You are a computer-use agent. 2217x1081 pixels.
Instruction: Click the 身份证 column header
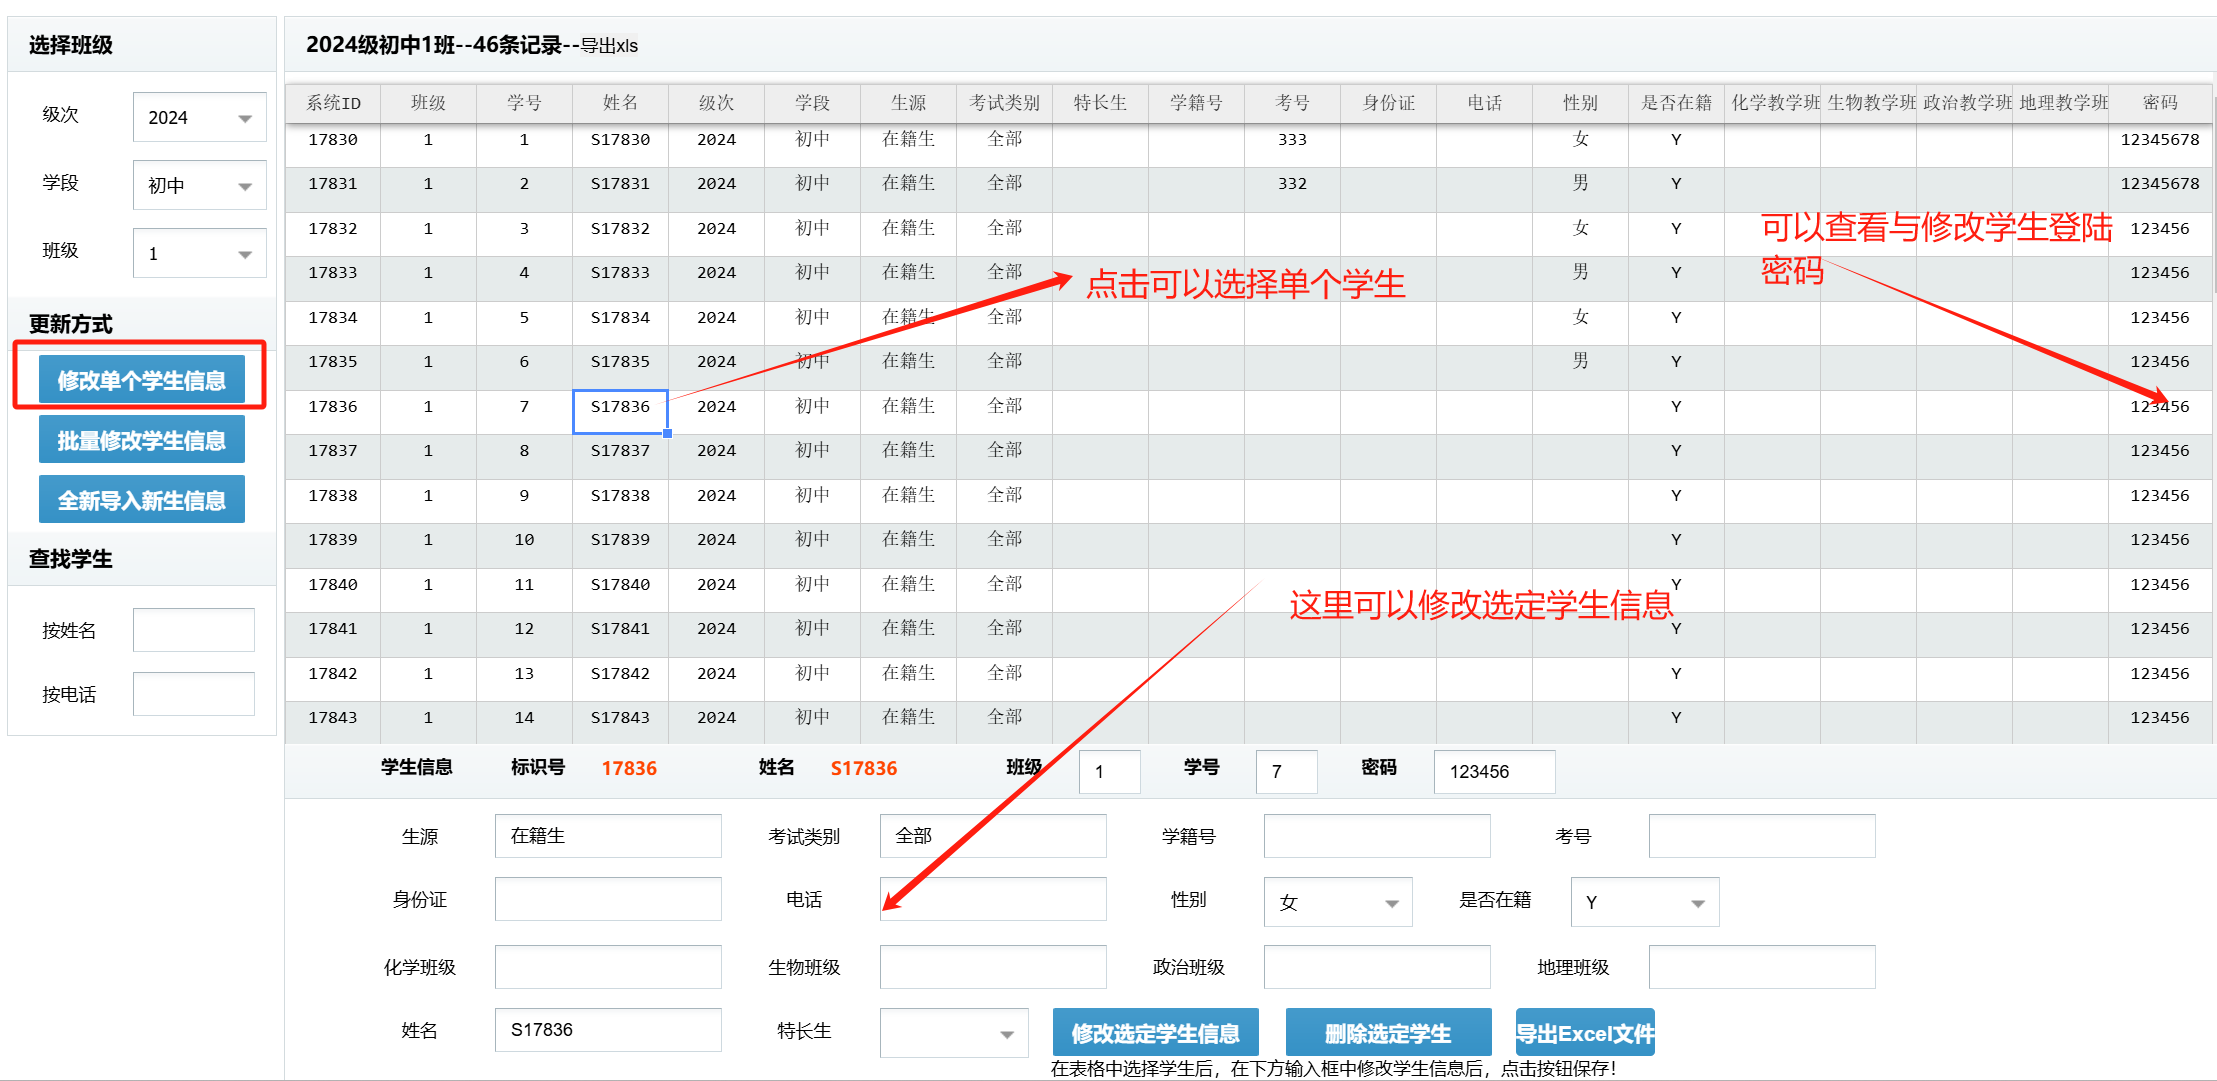click(1388, 103)
